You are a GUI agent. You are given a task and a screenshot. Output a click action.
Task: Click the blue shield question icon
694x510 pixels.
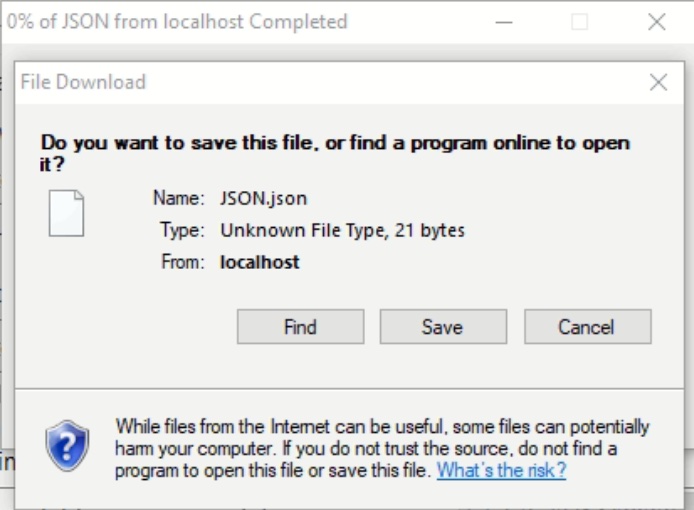[x=67, y=446]
